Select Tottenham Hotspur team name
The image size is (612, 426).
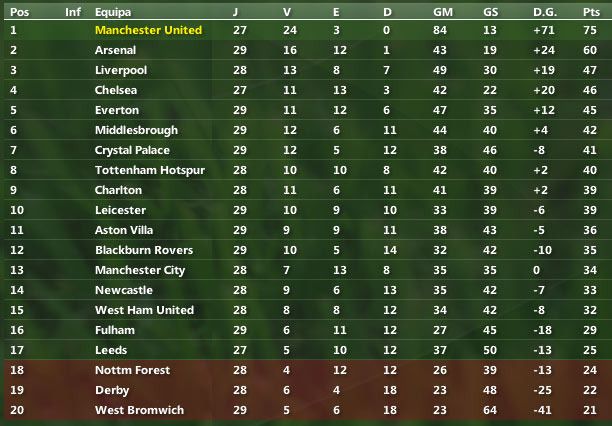pos(149,170)
